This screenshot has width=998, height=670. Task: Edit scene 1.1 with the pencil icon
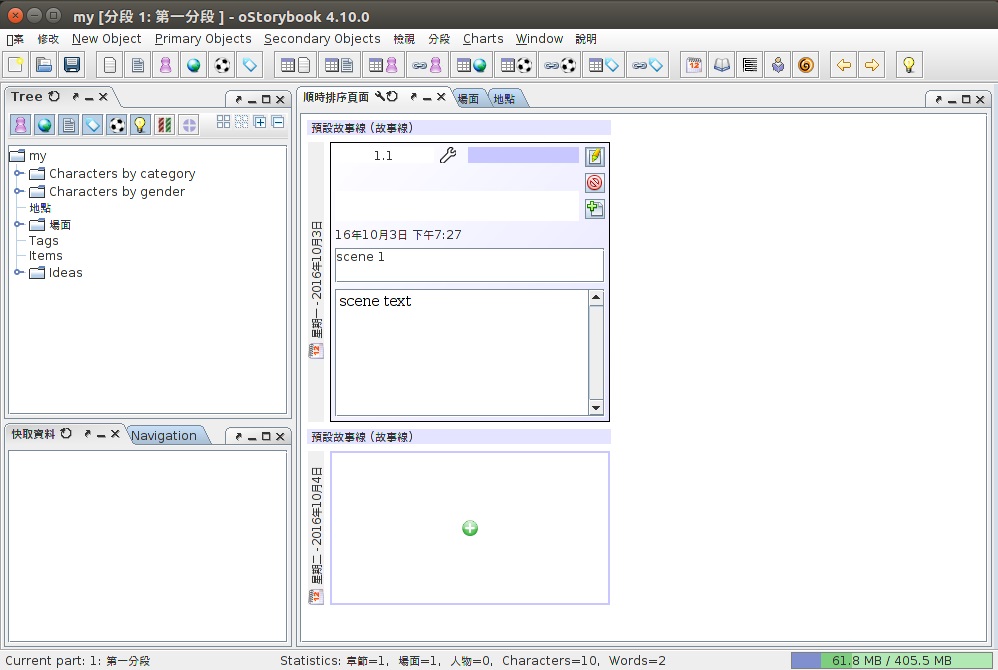coord(594,157)
